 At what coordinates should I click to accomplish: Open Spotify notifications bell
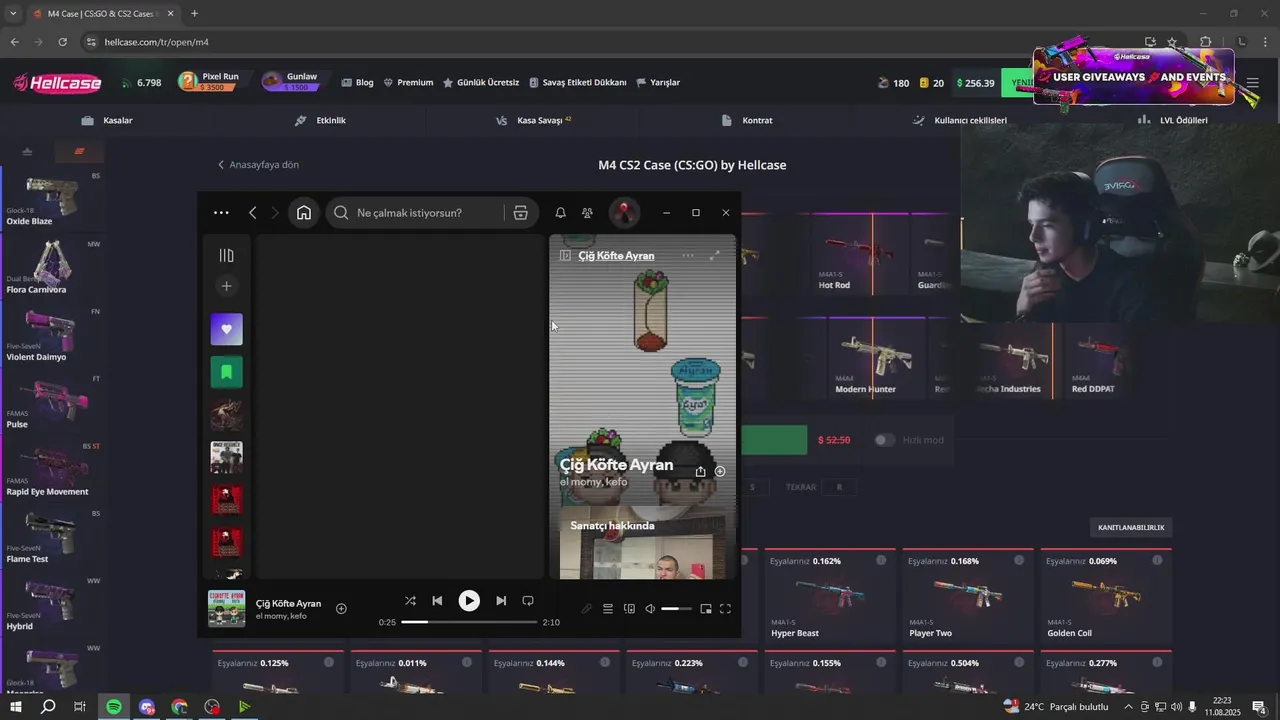pos(561,213)
